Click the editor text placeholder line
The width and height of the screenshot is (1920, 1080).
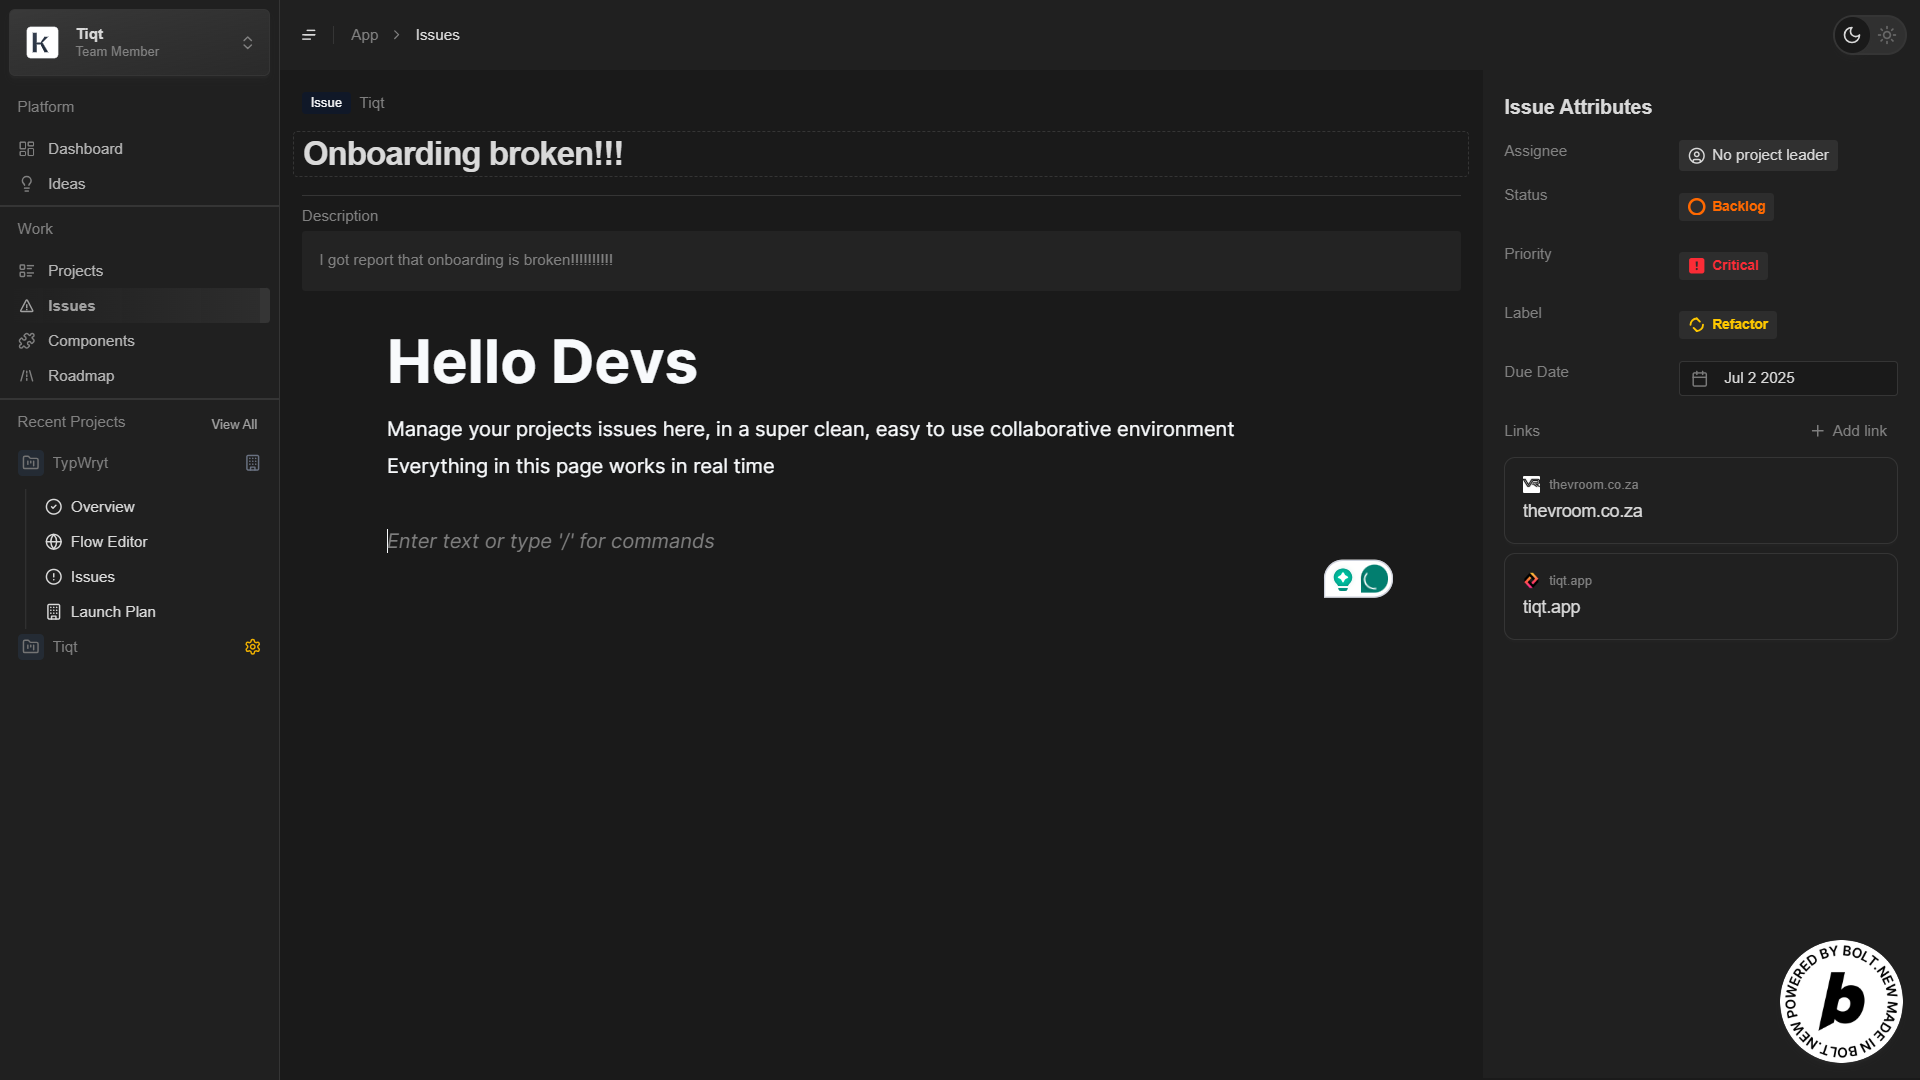(551, 541)
